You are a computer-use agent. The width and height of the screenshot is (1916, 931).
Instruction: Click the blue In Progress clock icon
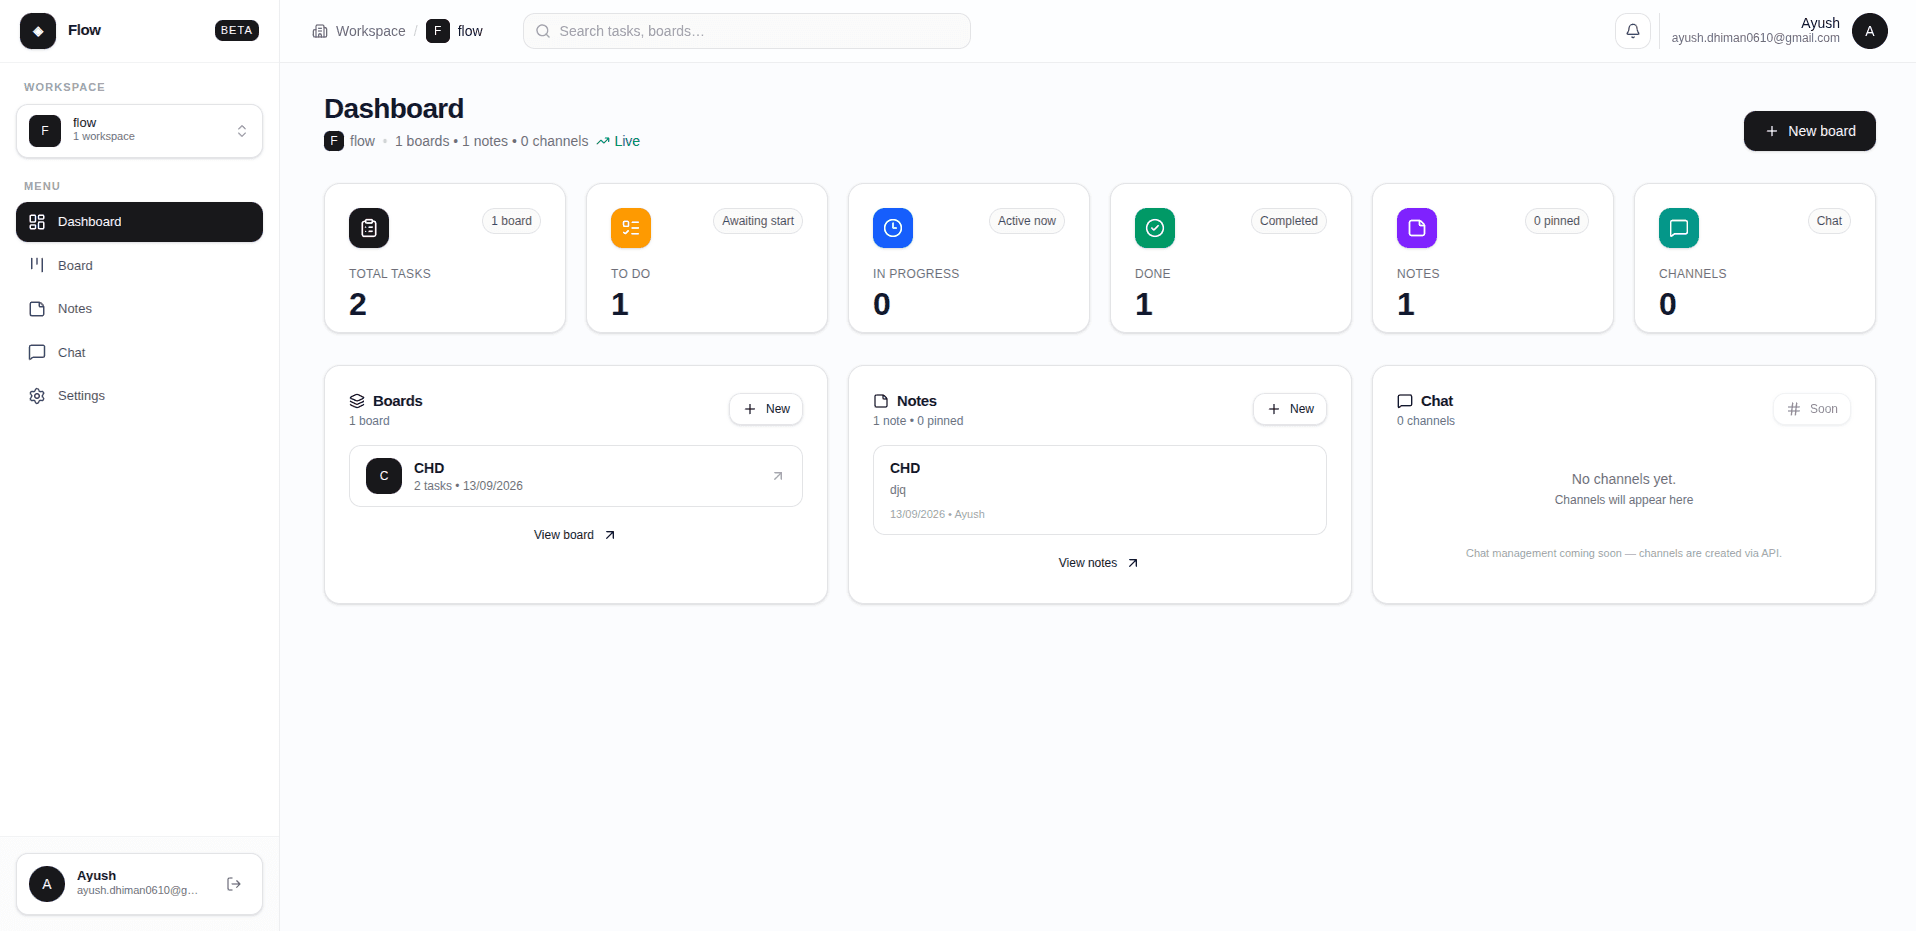coord(893,228)
